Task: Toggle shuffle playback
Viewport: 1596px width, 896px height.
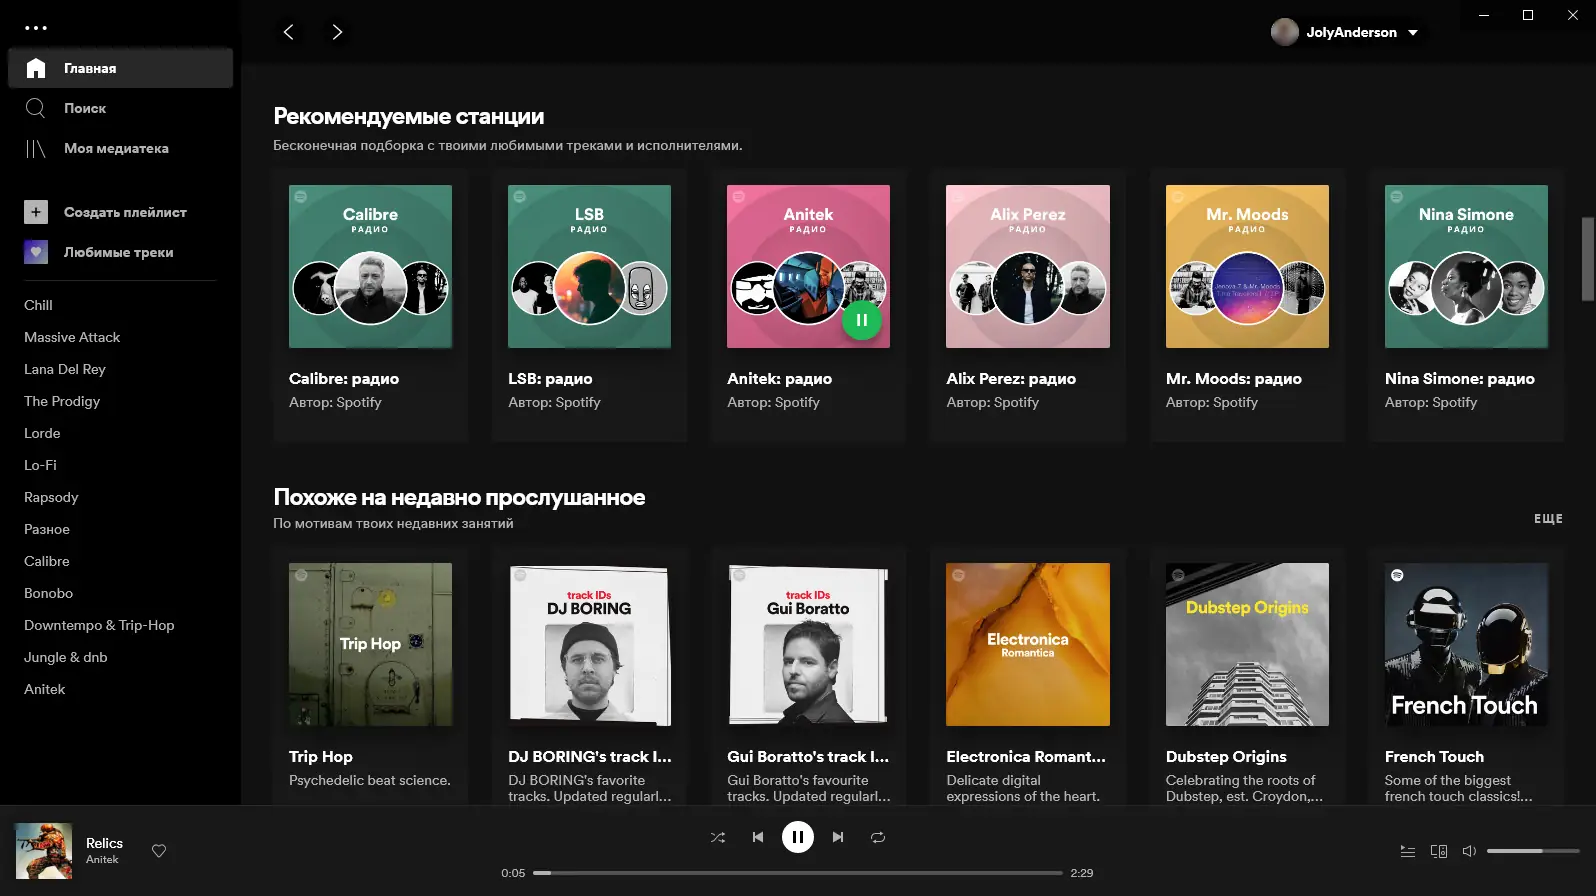Action: tap(718, 837)
